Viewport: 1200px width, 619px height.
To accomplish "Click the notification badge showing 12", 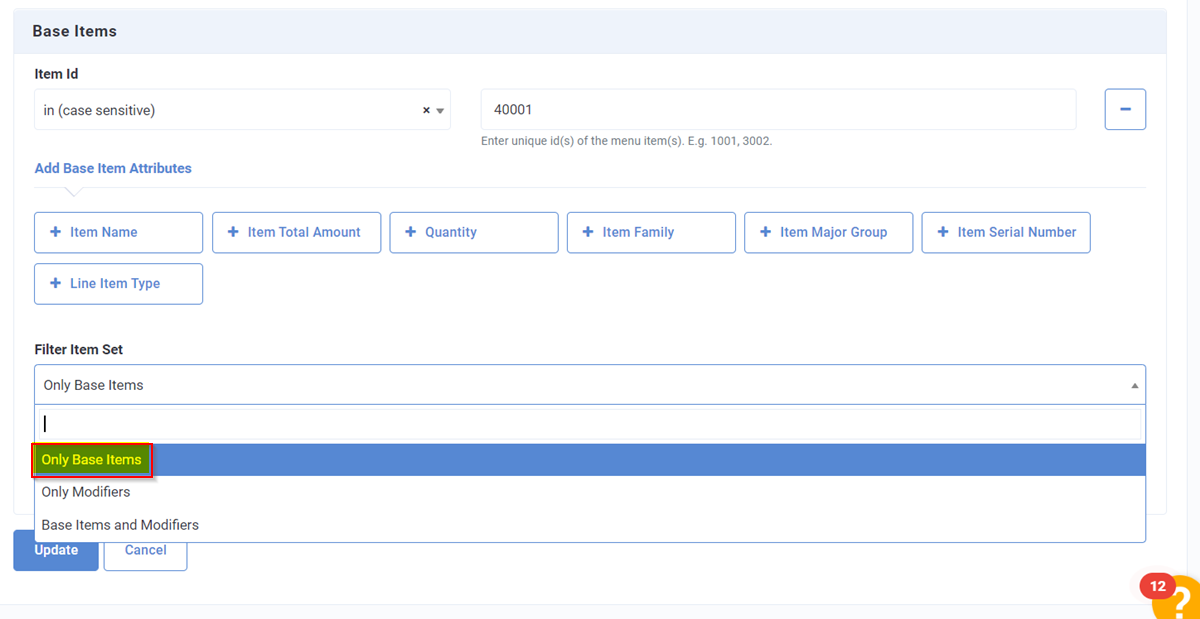I will 1157,586.
